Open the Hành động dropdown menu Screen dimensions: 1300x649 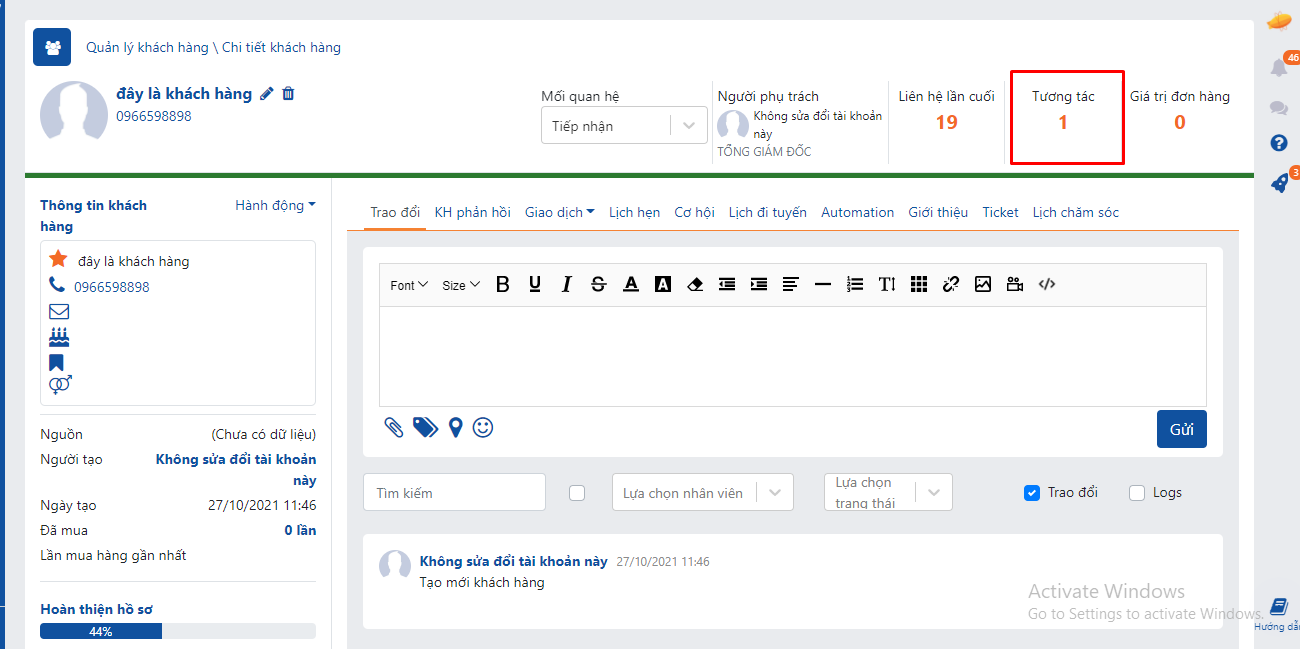[275, 205]
